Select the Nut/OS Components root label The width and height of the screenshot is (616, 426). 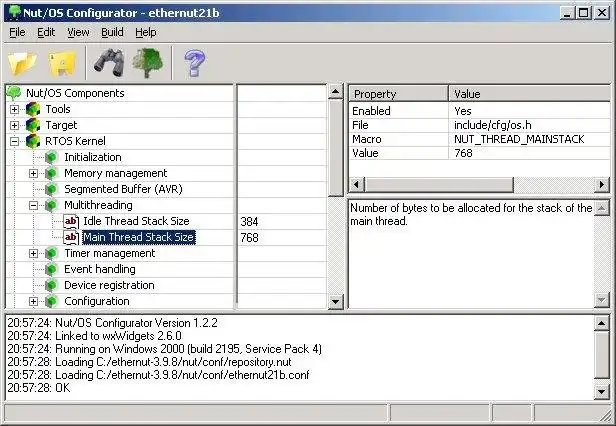(75, 93)
